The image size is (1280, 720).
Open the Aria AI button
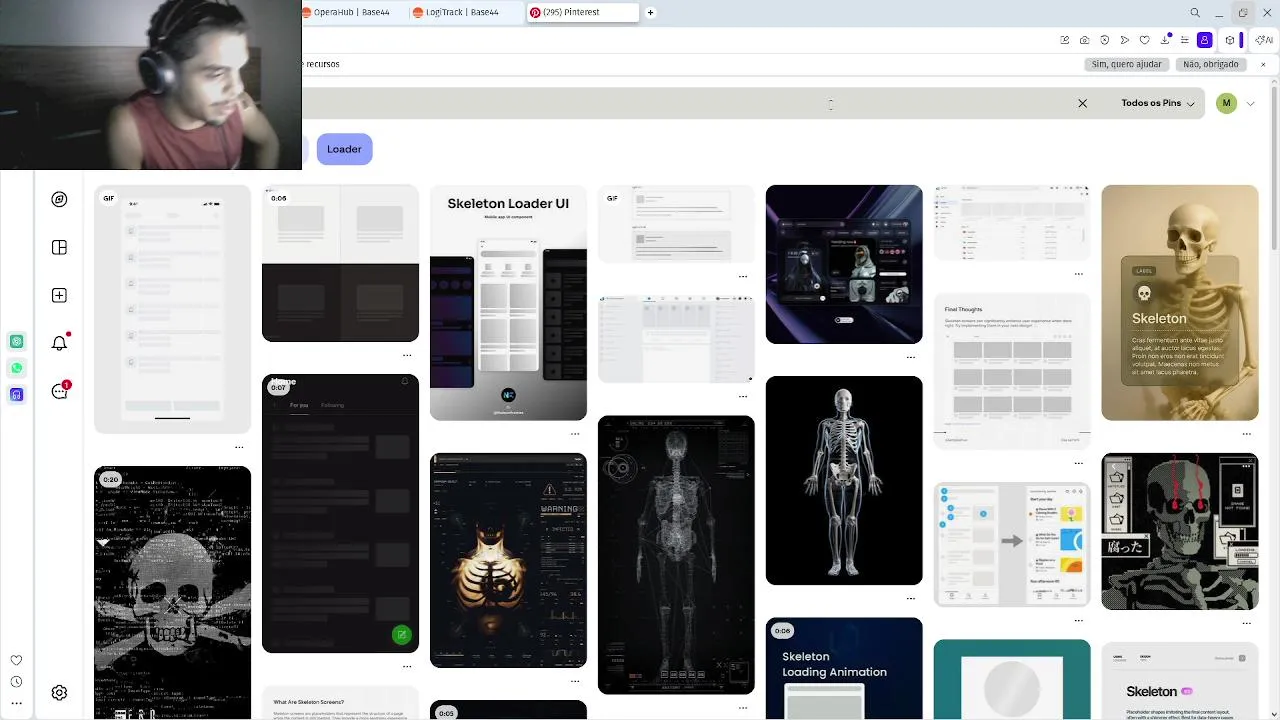[1264, 40]
